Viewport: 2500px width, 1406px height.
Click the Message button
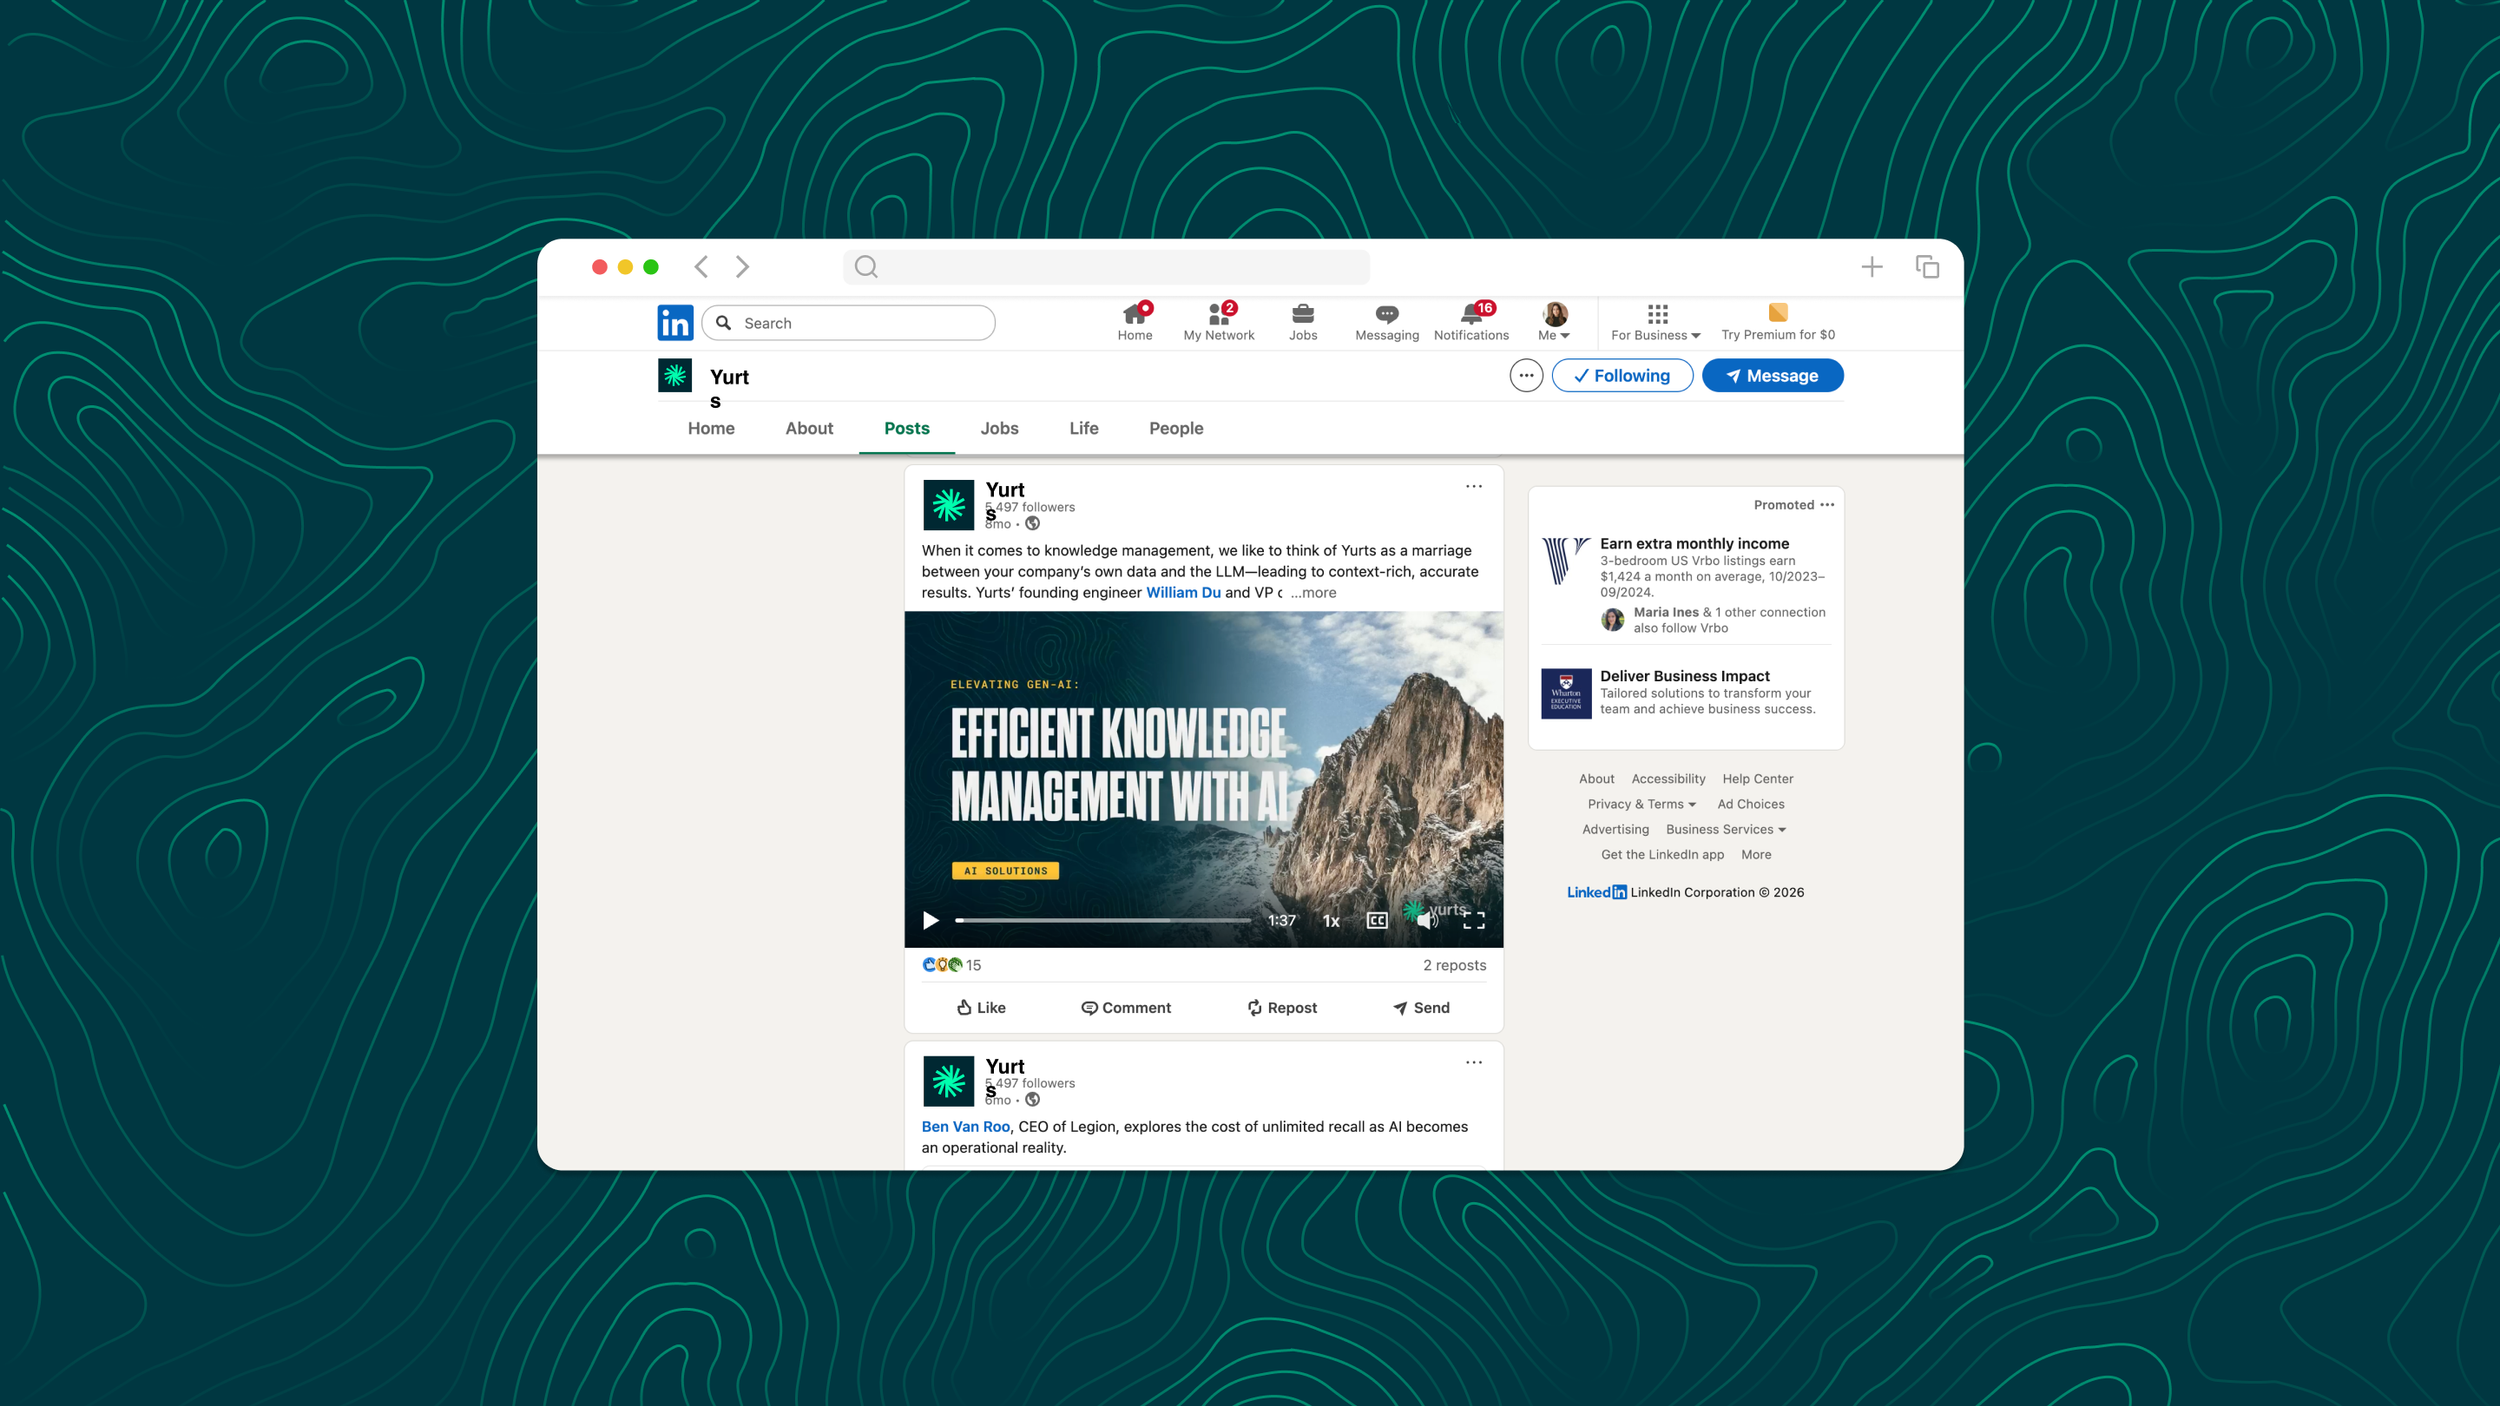coord(1772,376)
